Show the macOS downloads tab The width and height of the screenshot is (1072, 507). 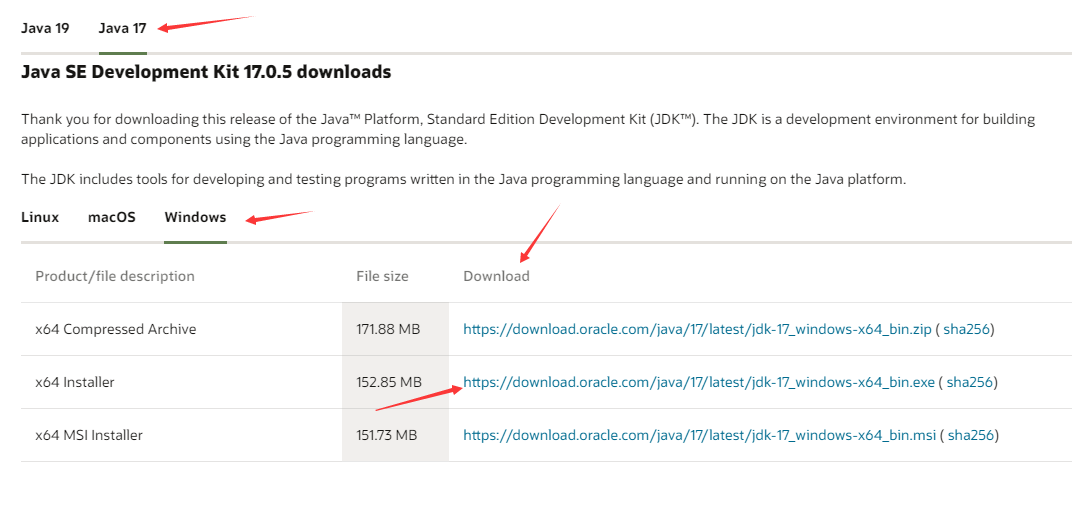click(112, 217)
